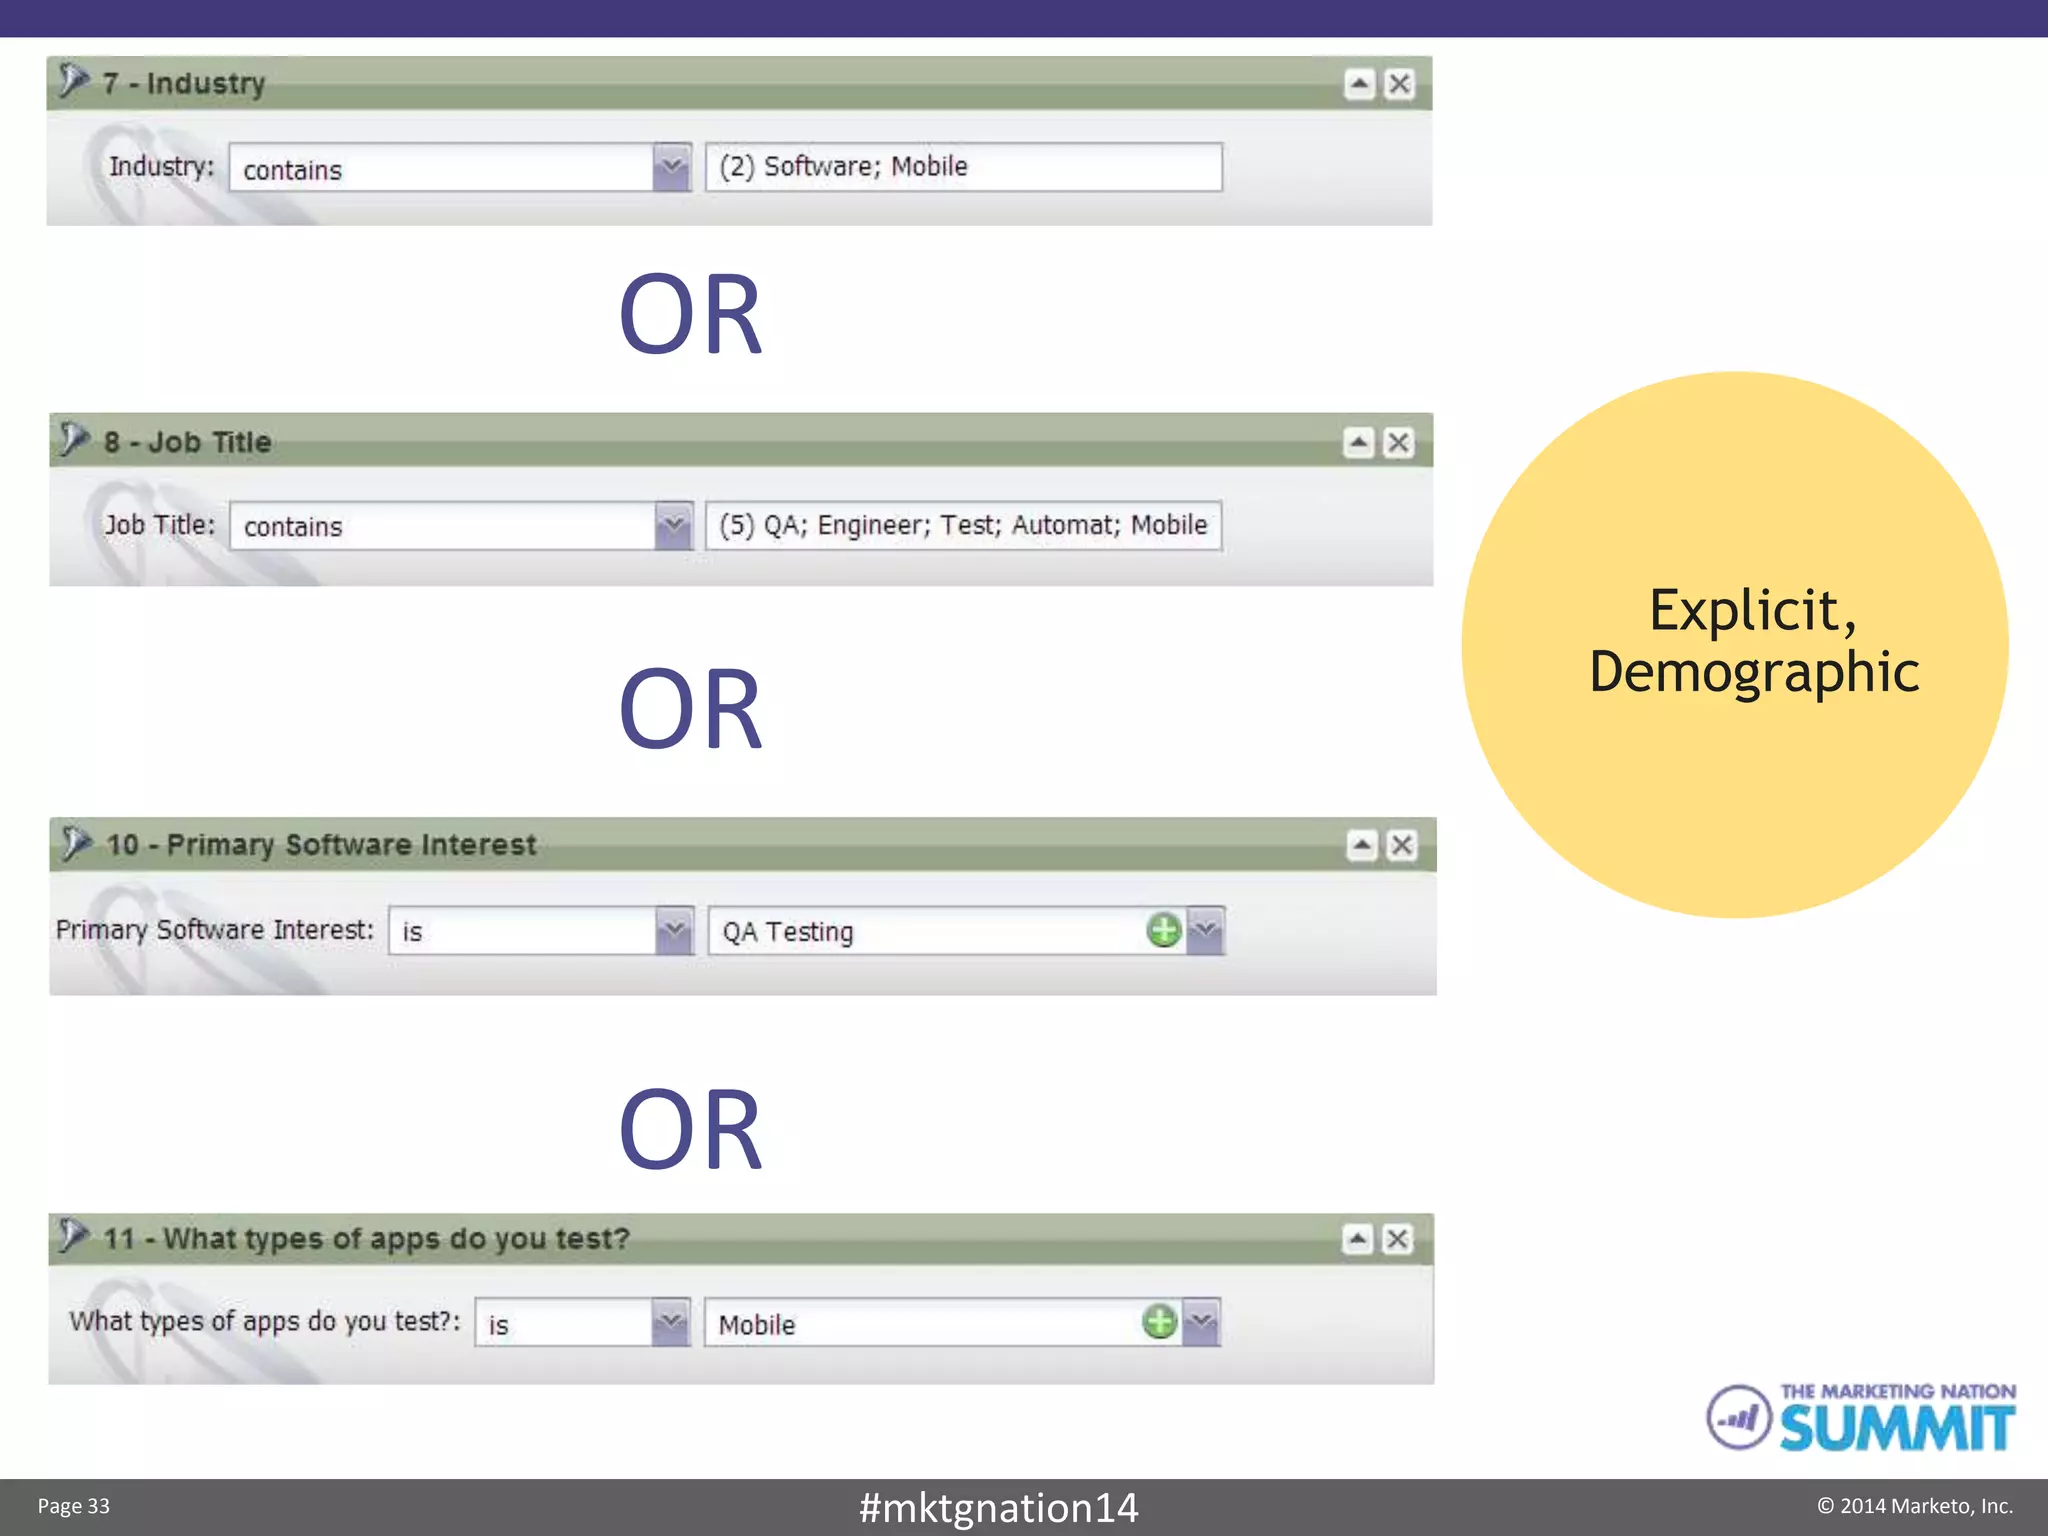
Task: Remove the What types of apps filter
Action: [x=1398, y=1239]
